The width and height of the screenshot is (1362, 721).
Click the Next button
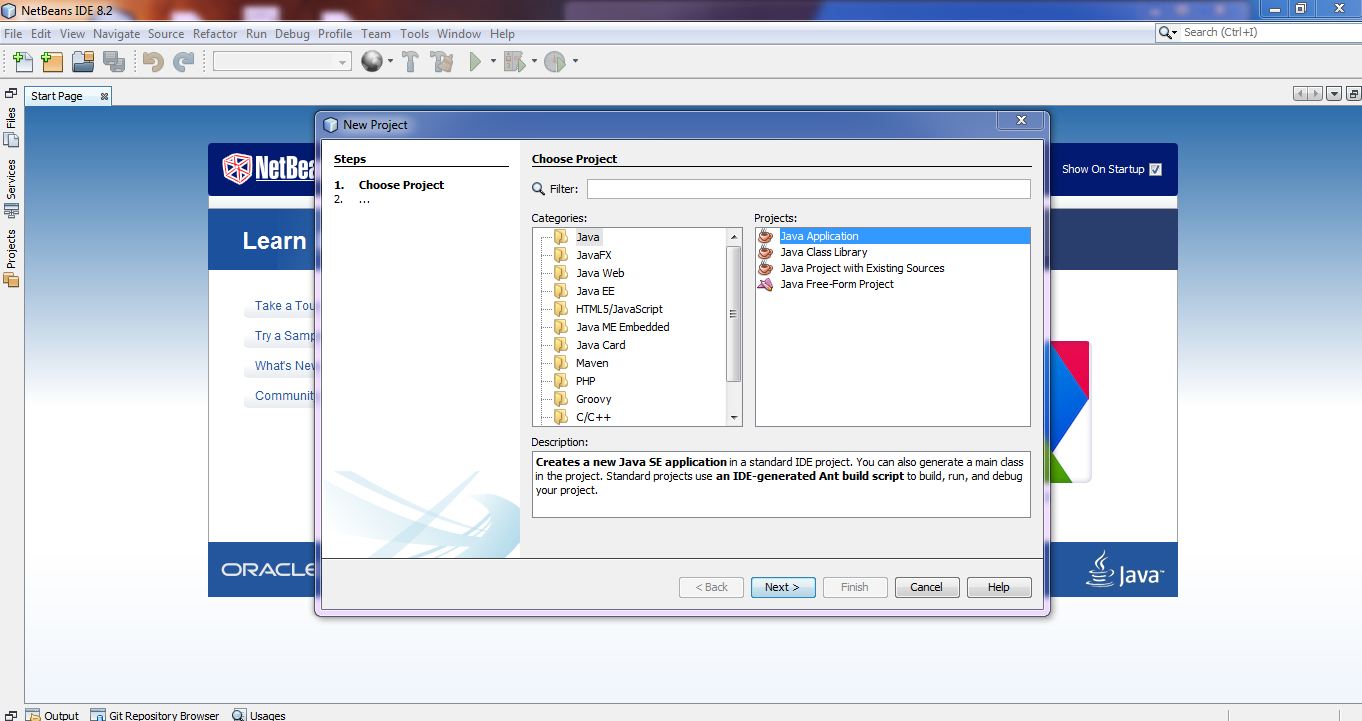783,587
